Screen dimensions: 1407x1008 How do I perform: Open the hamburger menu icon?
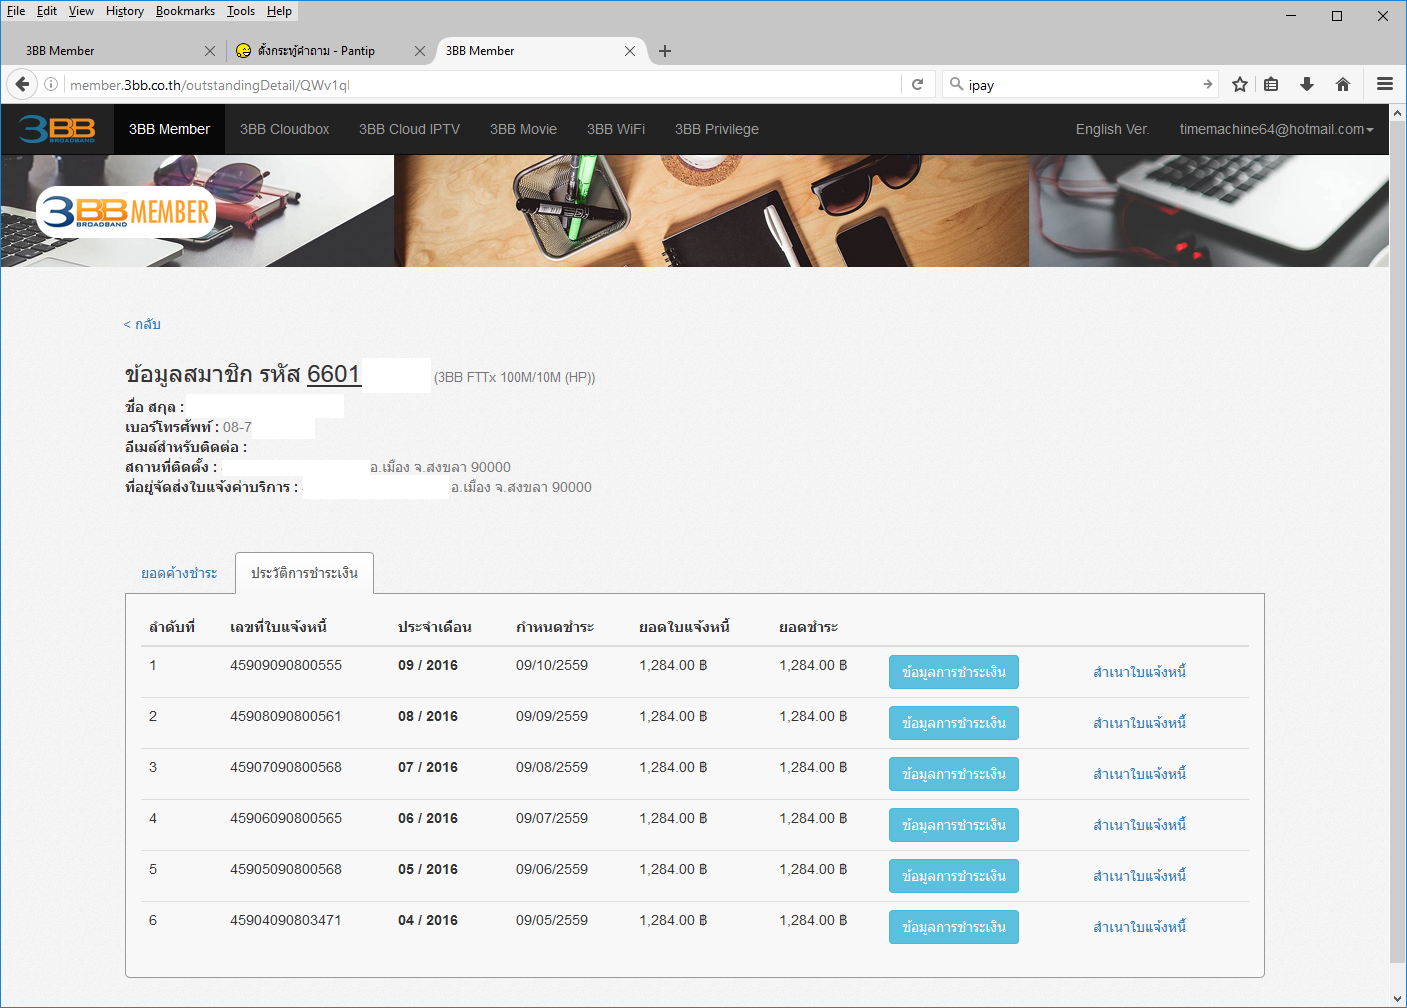click(x=1385, y=85)
